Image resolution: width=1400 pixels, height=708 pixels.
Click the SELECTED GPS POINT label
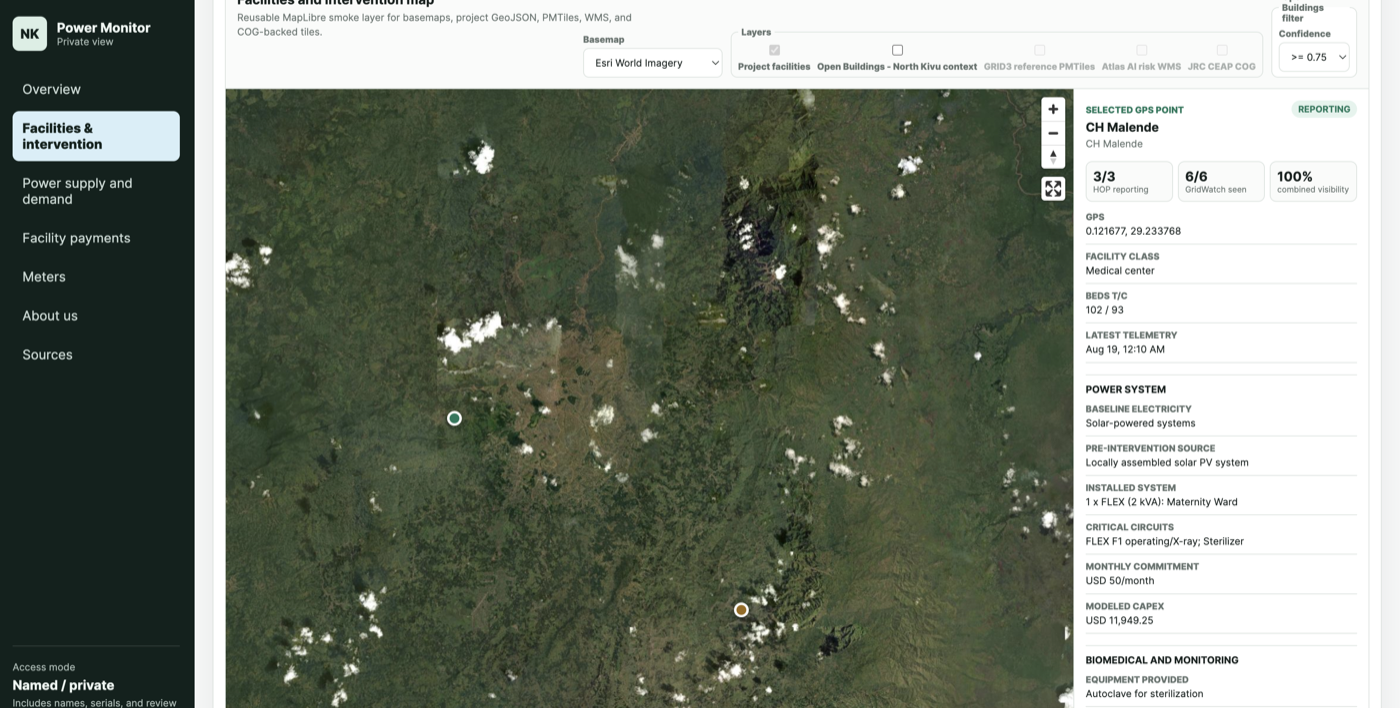point(1135,110)
